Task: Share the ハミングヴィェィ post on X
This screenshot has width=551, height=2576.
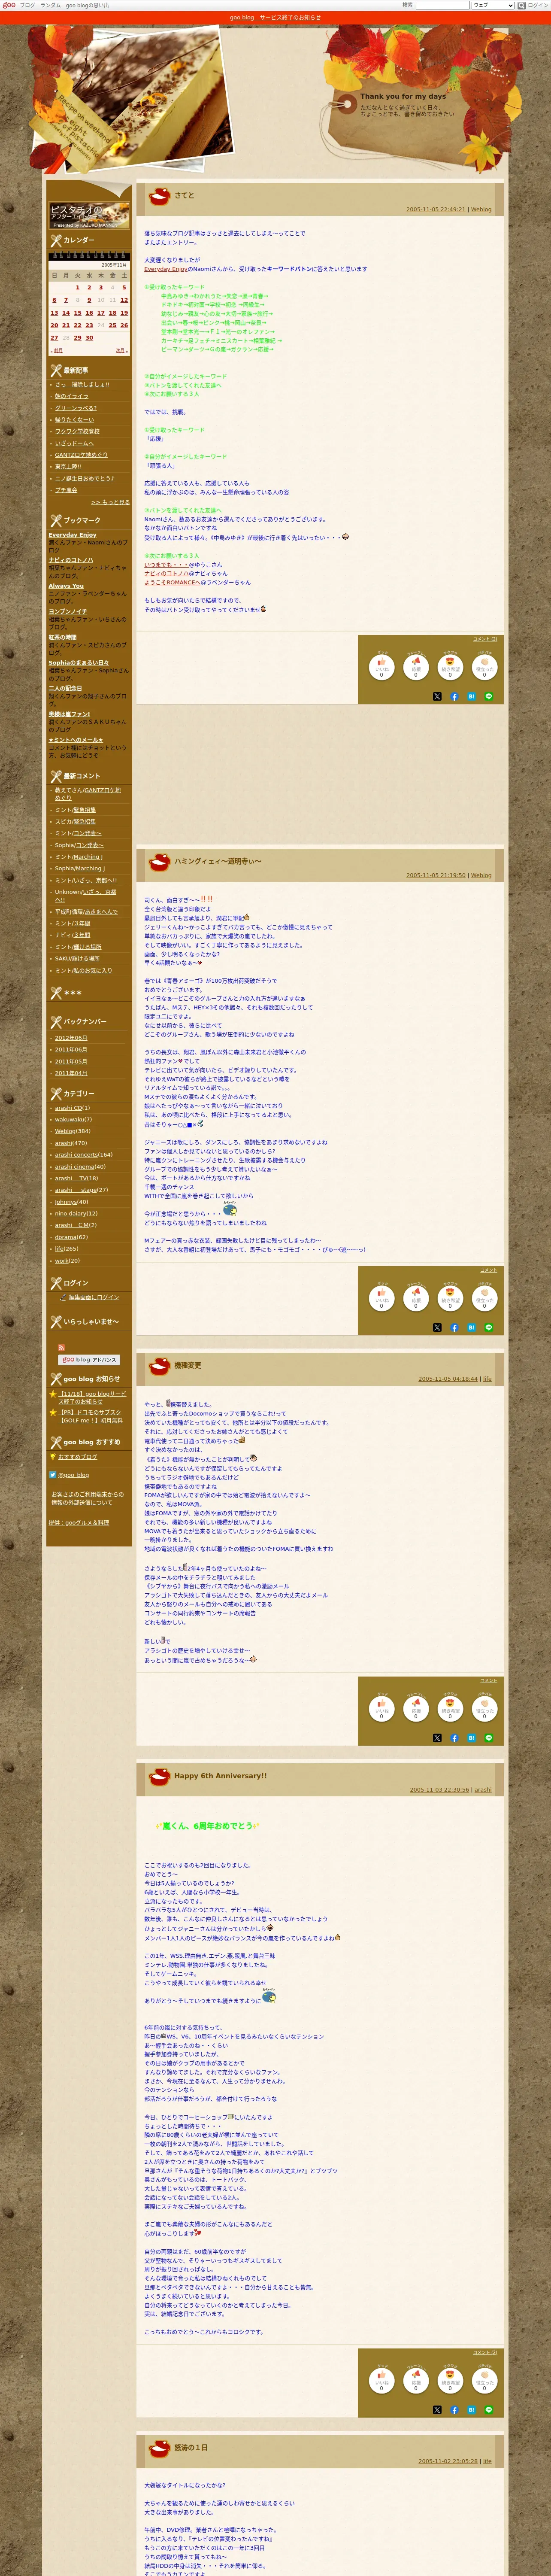Action: tap(437, 1328)
